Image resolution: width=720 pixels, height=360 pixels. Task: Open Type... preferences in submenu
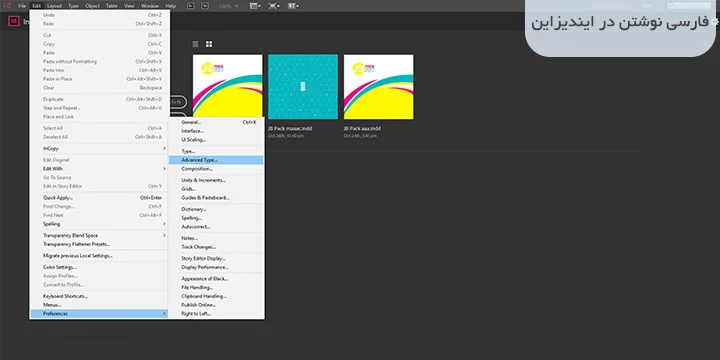(216, 151)
